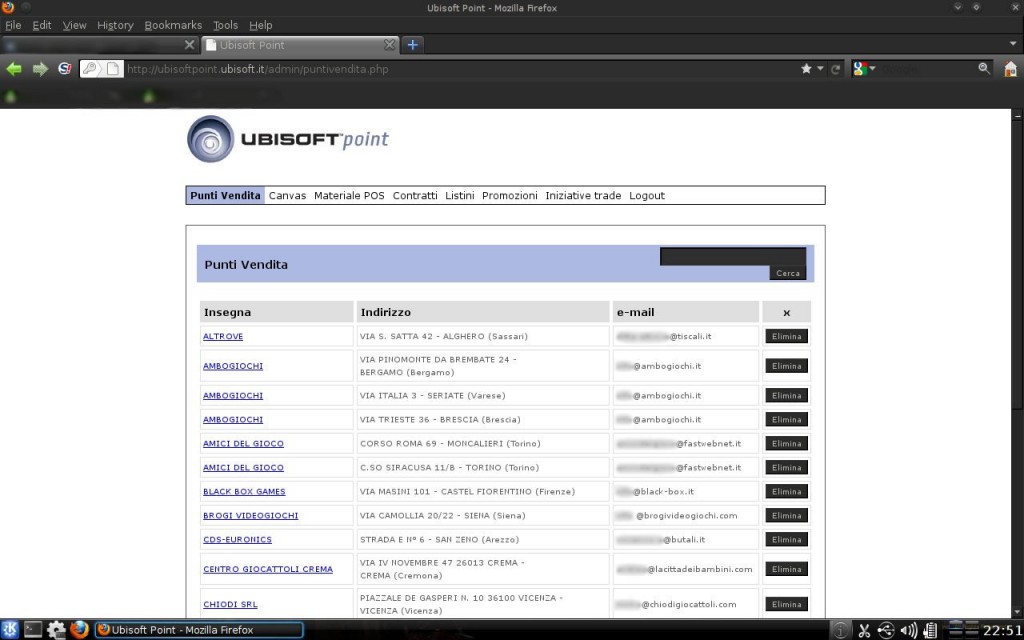1024x640 pixels.
Task: Open the Edit menu
Action: (x=42, y=25)
